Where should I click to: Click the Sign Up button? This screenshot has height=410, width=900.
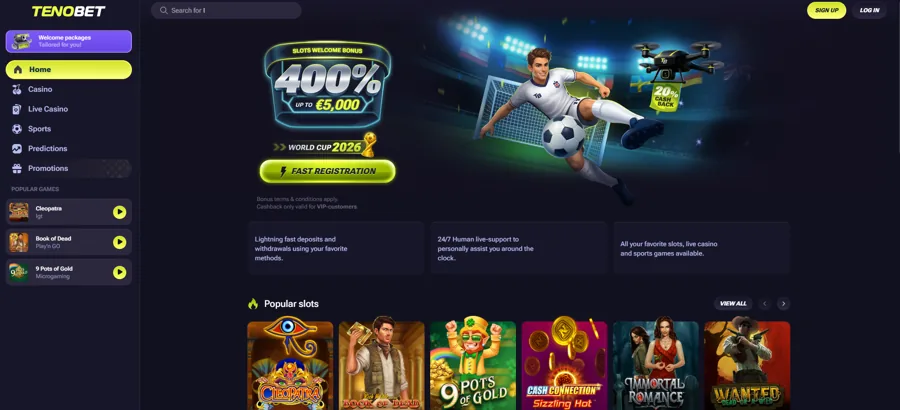tap(827, 10)
